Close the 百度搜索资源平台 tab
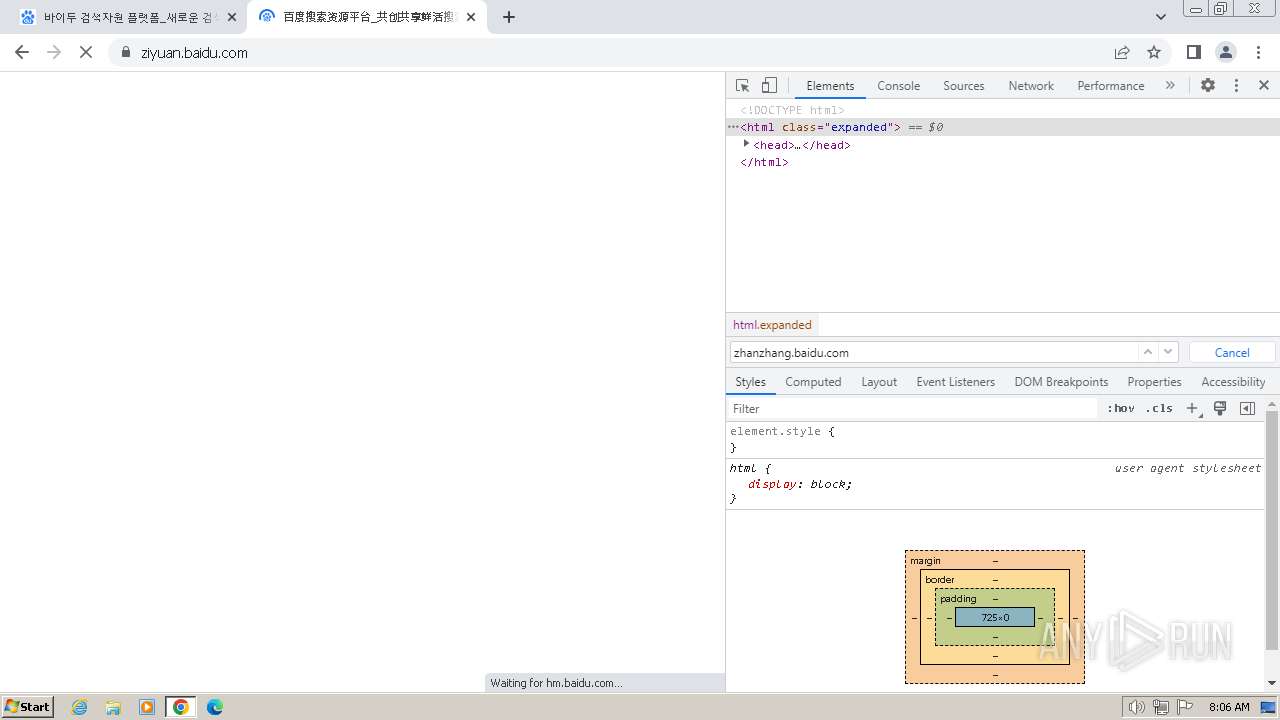This screenshot has height=720, width=1280. pos(471,17)
